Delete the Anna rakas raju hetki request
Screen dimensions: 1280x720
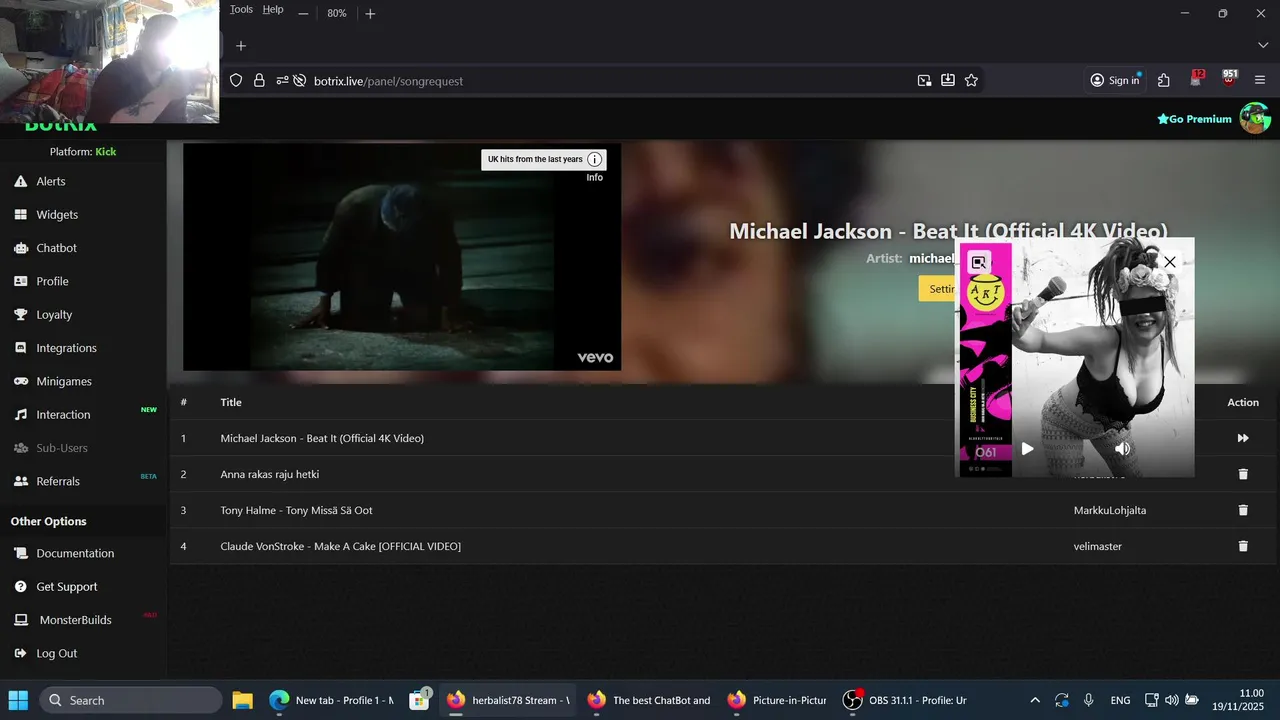[1243, 474]
